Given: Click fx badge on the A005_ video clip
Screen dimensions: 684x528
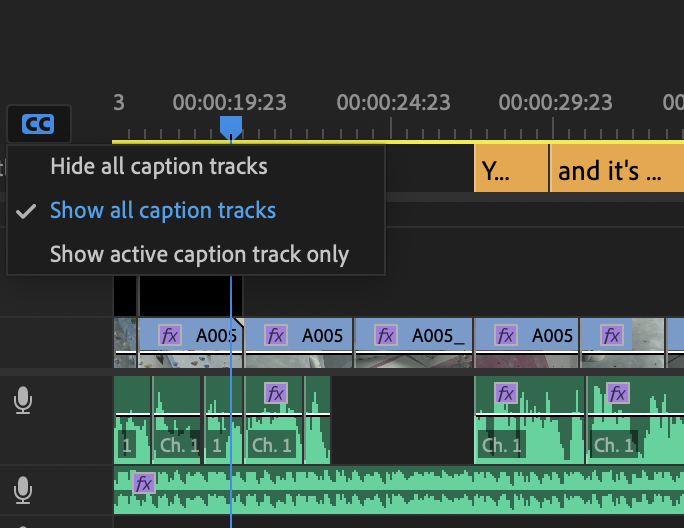Looking at the screenshot, I should pyautogui.click(x=387, y=335).
